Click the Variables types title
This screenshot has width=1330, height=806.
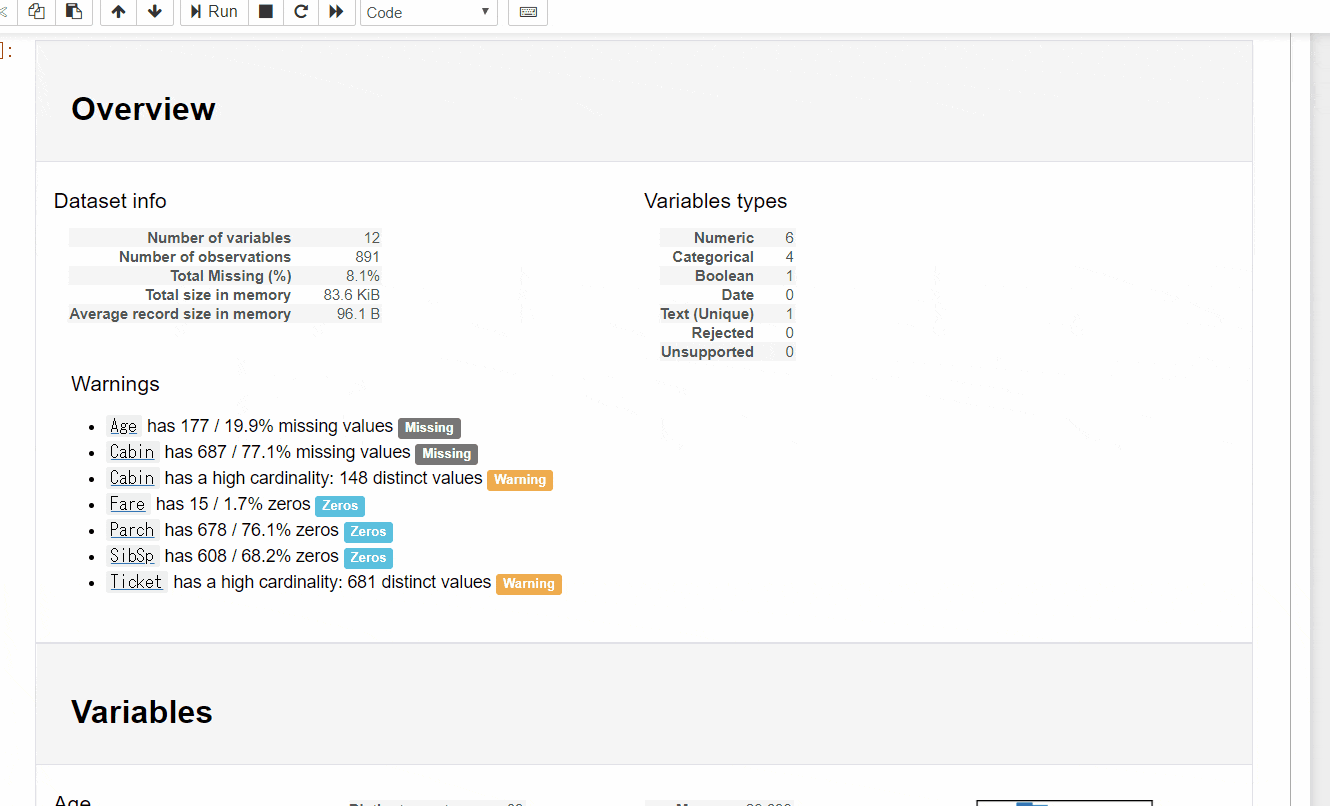715,201
